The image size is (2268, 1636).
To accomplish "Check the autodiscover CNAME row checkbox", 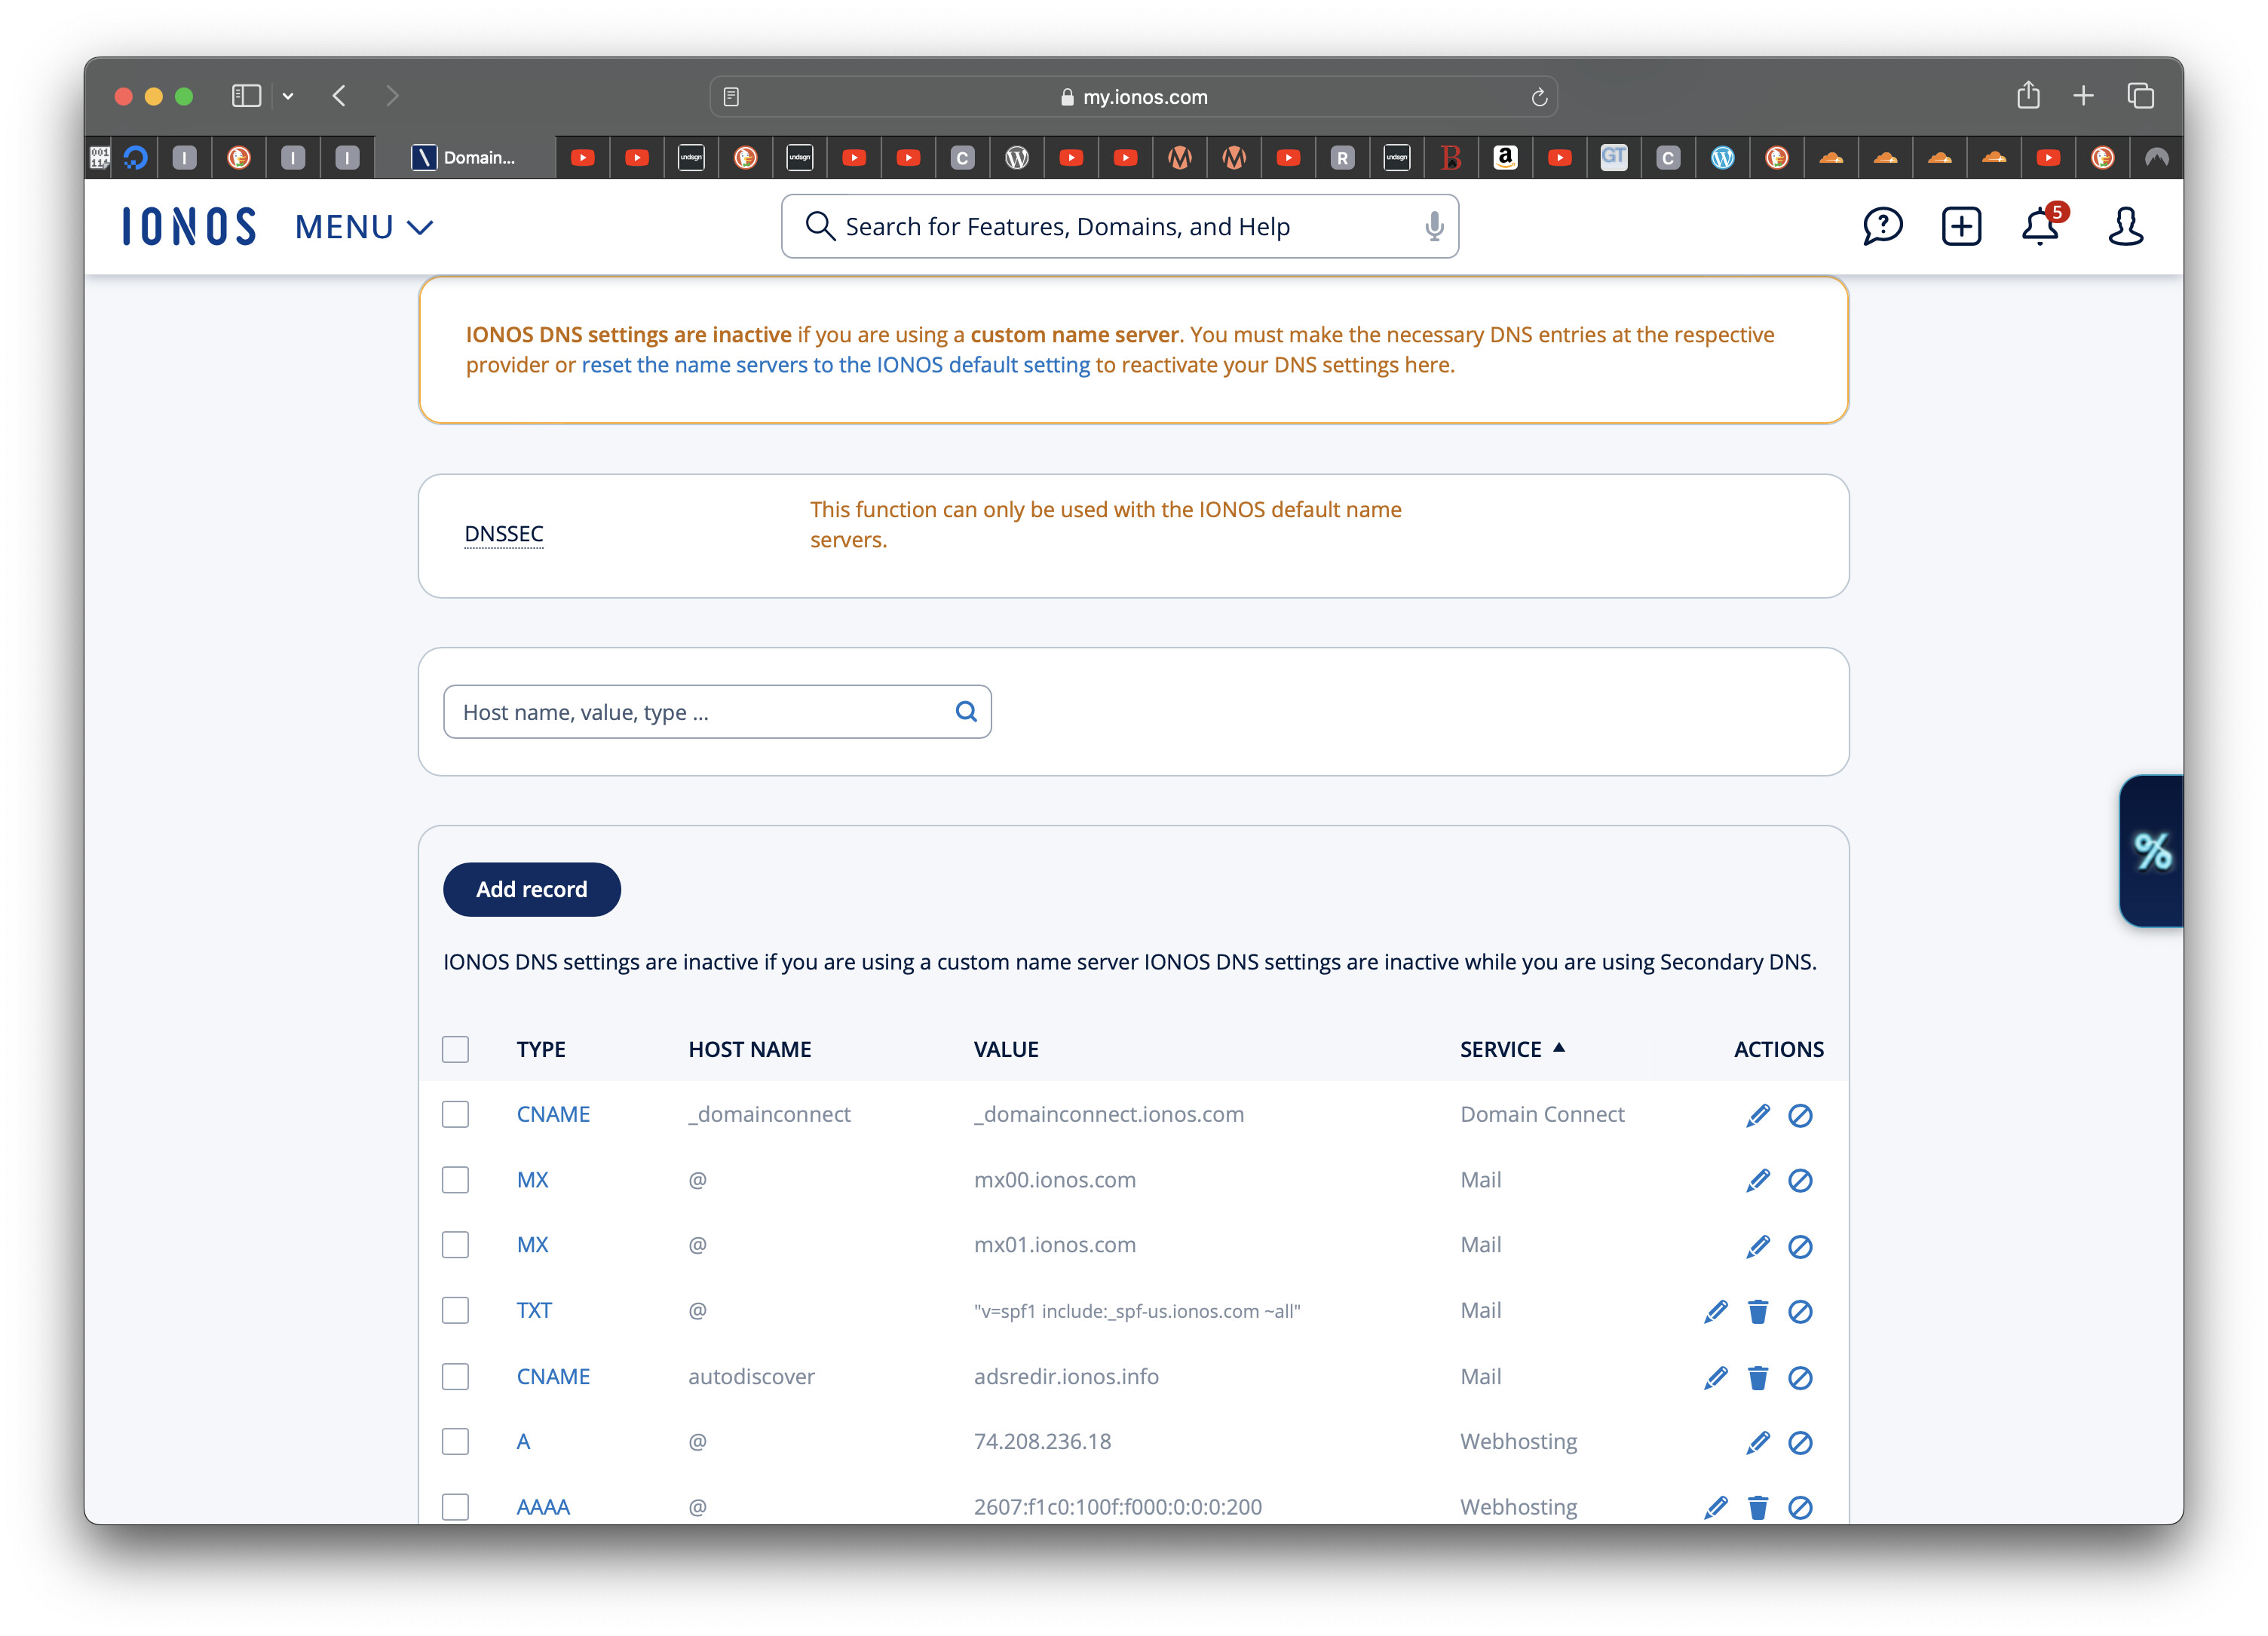I will pyautogui.click(x=455, y=1376).
